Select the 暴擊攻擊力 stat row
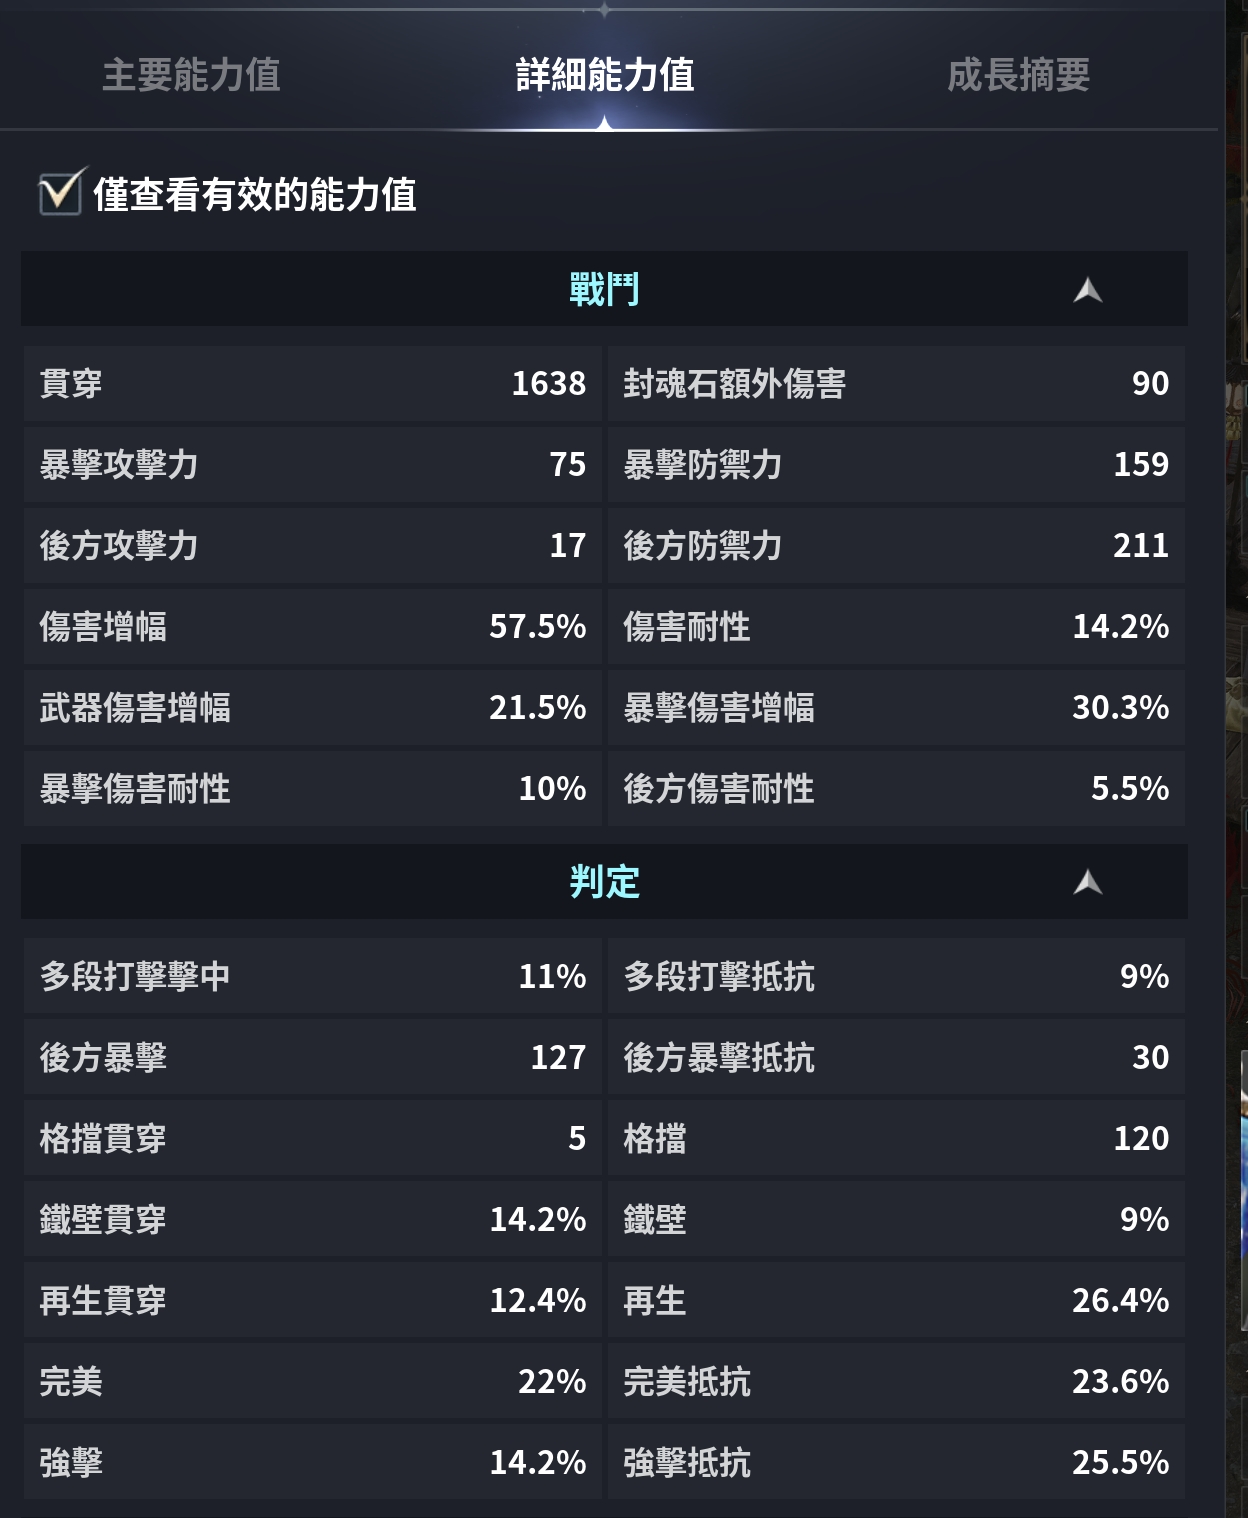 click(312, 465)
